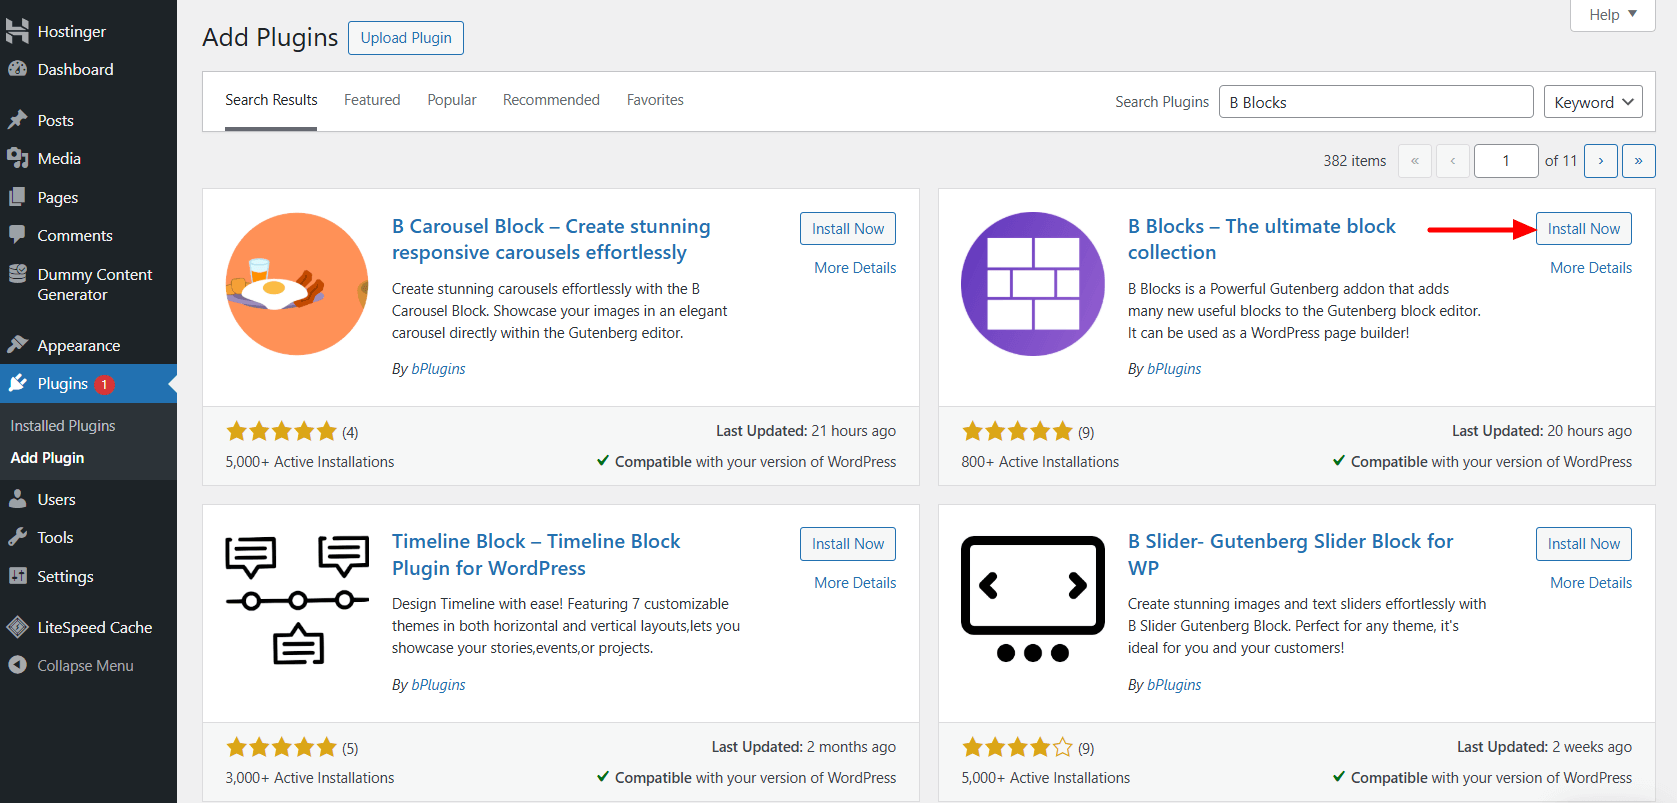Click the '382 items' result count
This screenshot has width=1677, height=803.
click(x=1355, y=161)
